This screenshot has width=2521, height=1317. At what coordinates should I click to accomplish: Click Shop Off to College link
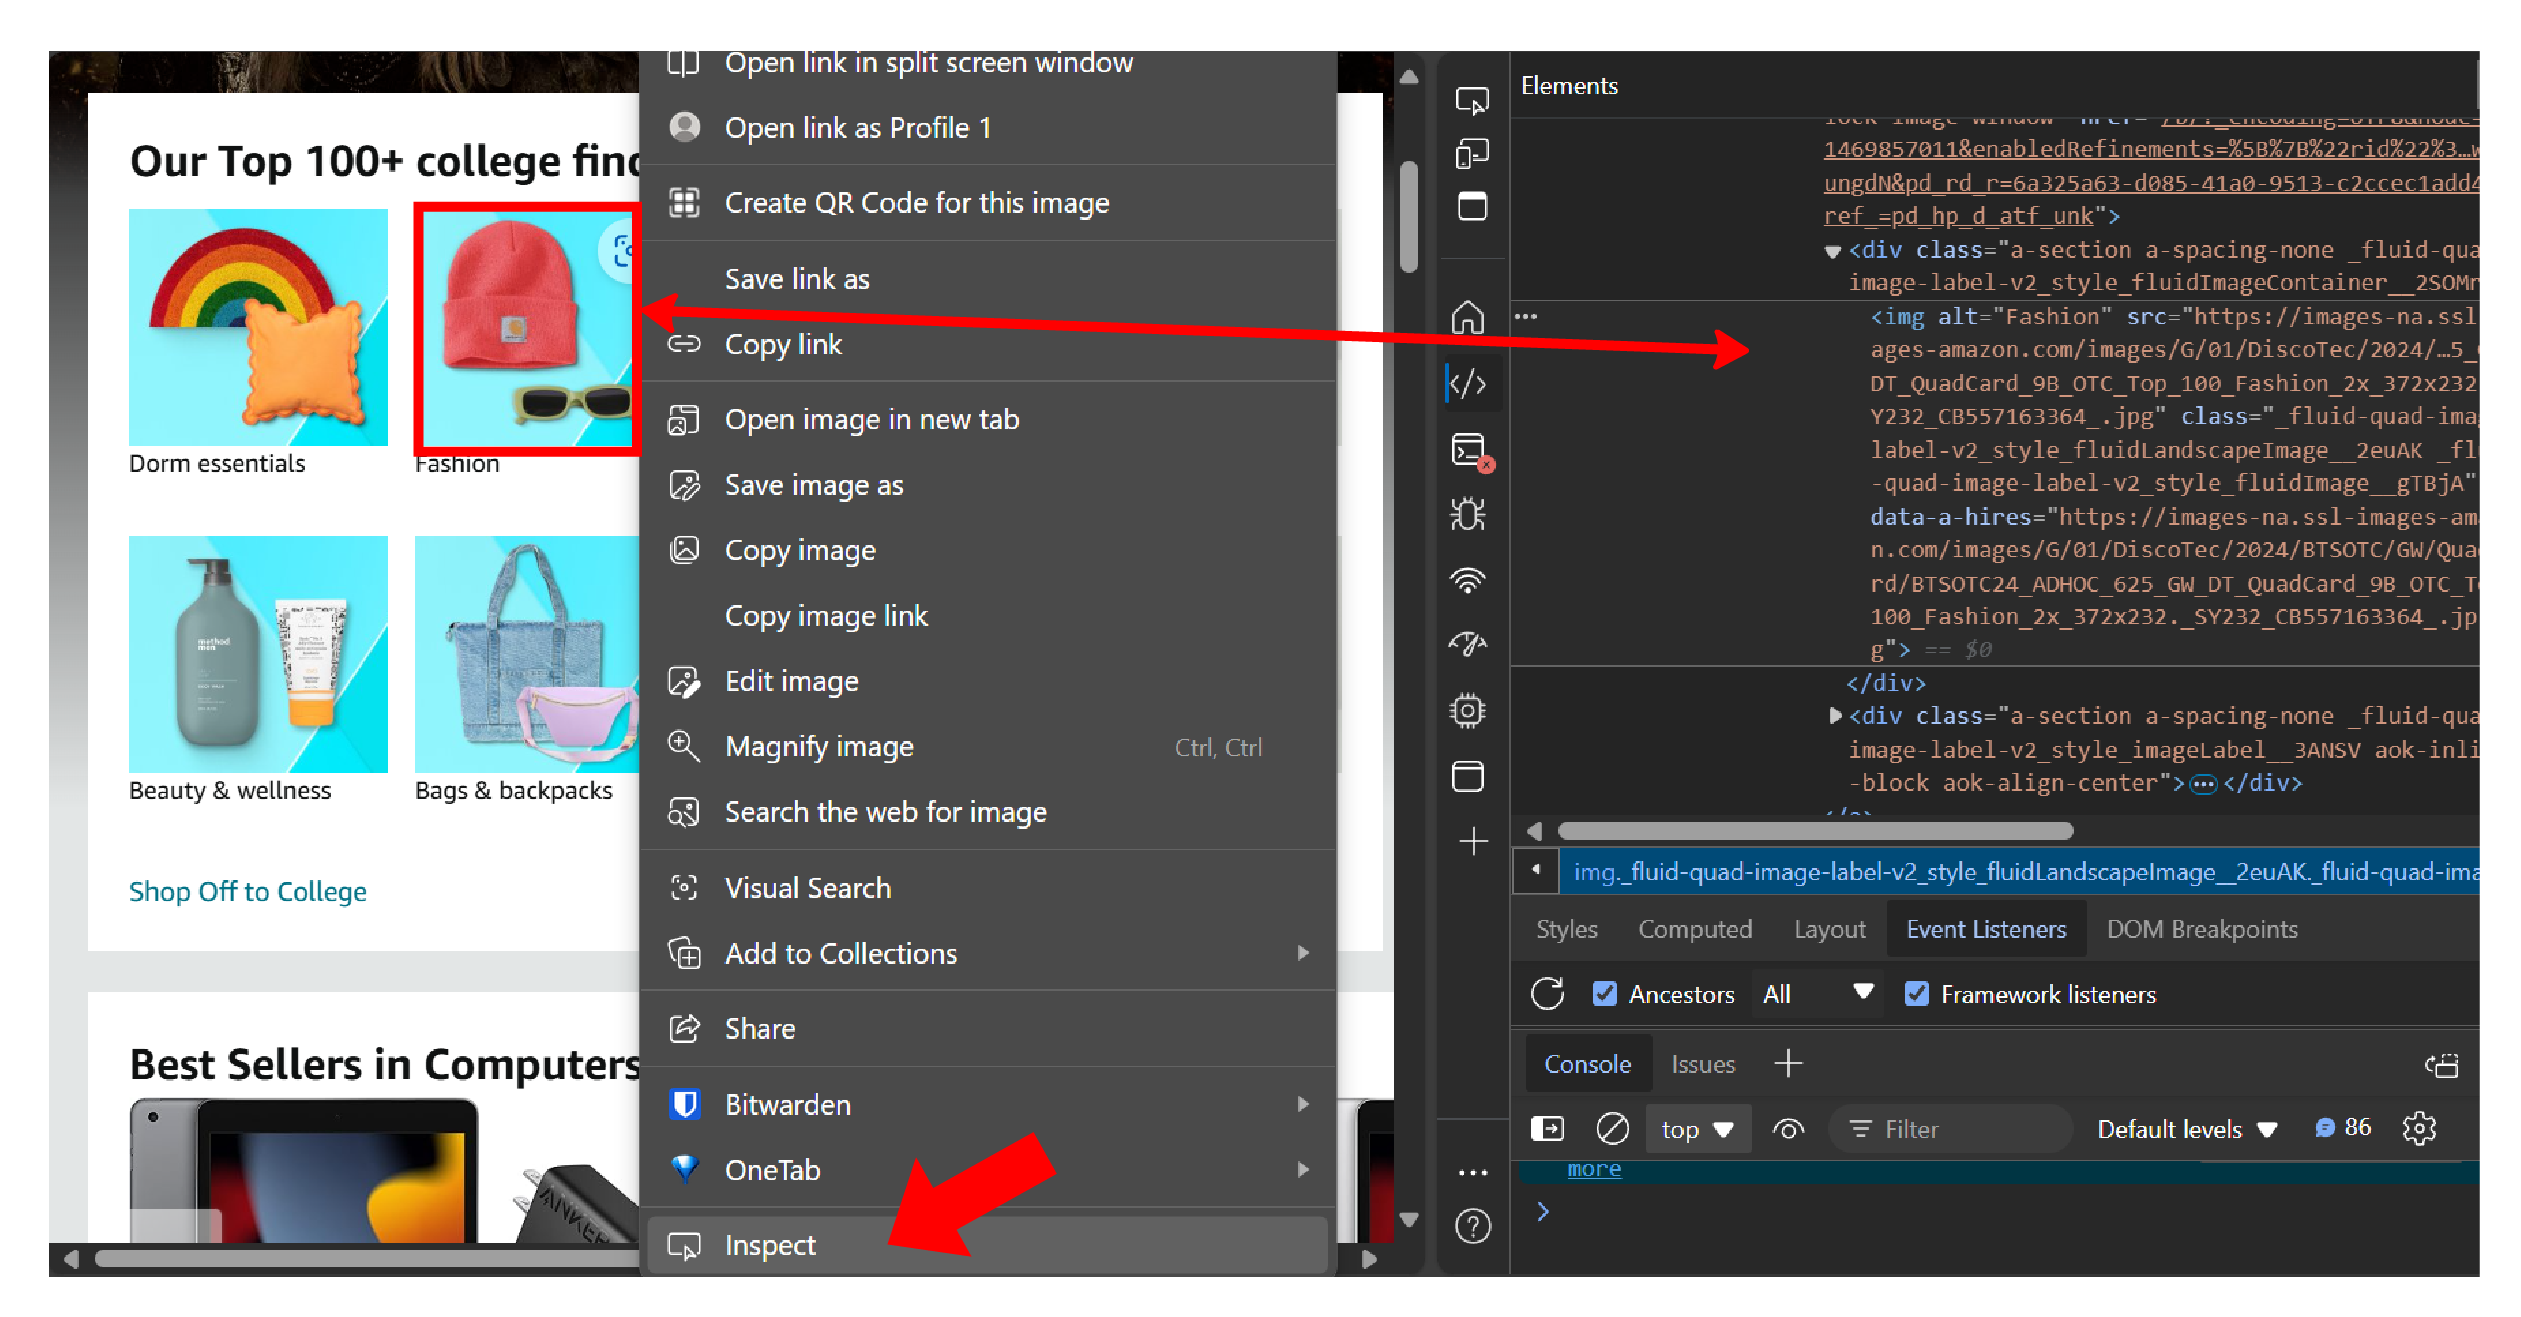tap(248, 892)
